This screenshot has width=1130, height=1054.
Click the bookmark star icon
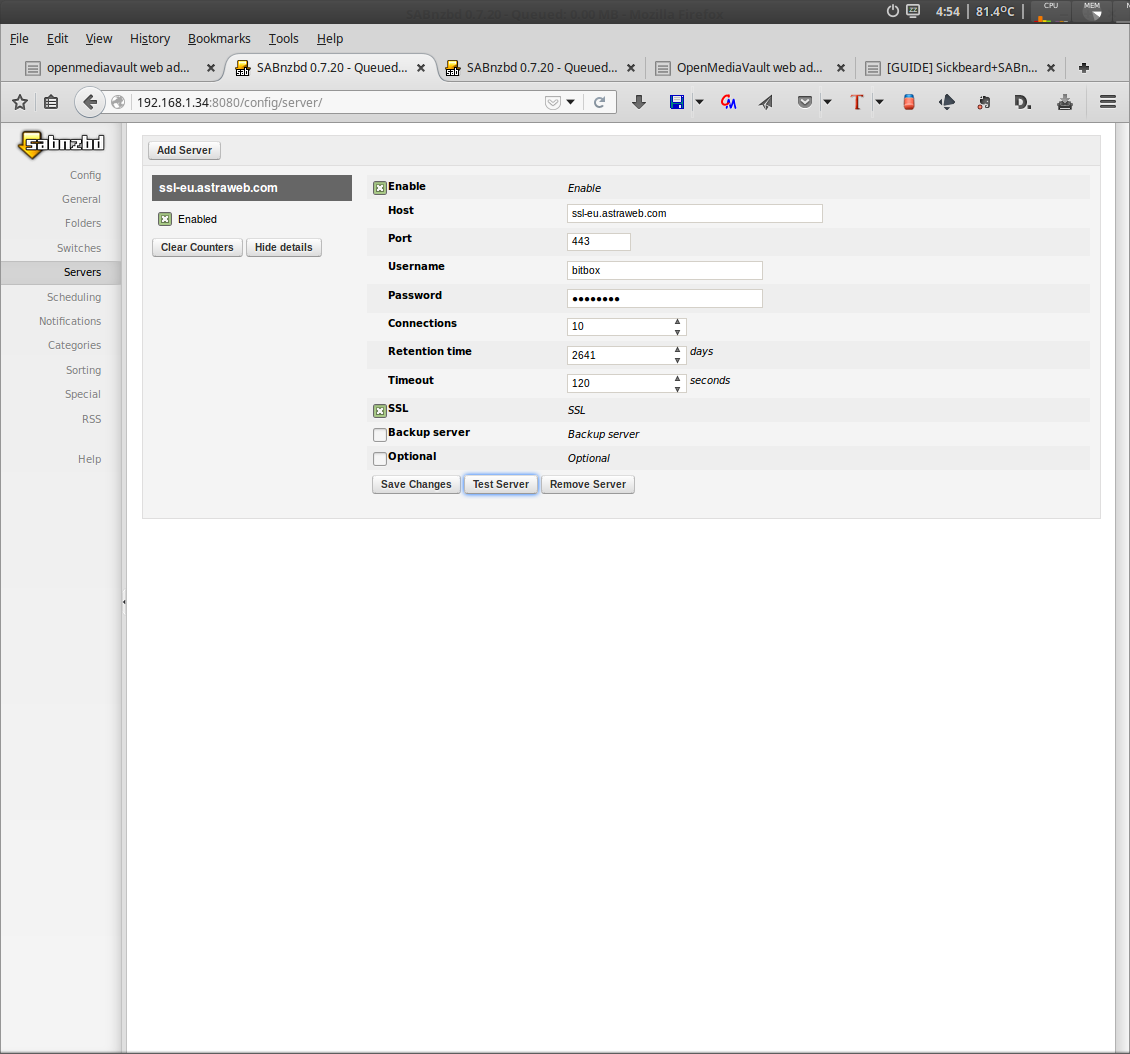(20, 102)
